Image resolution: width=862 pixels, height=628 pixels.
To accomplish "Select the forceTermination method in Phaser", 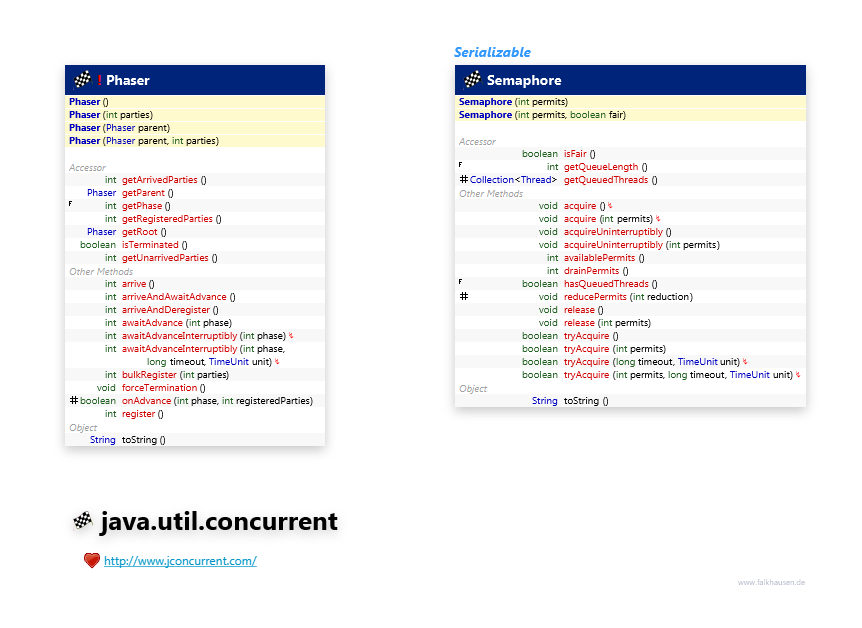I will (159, 388).
